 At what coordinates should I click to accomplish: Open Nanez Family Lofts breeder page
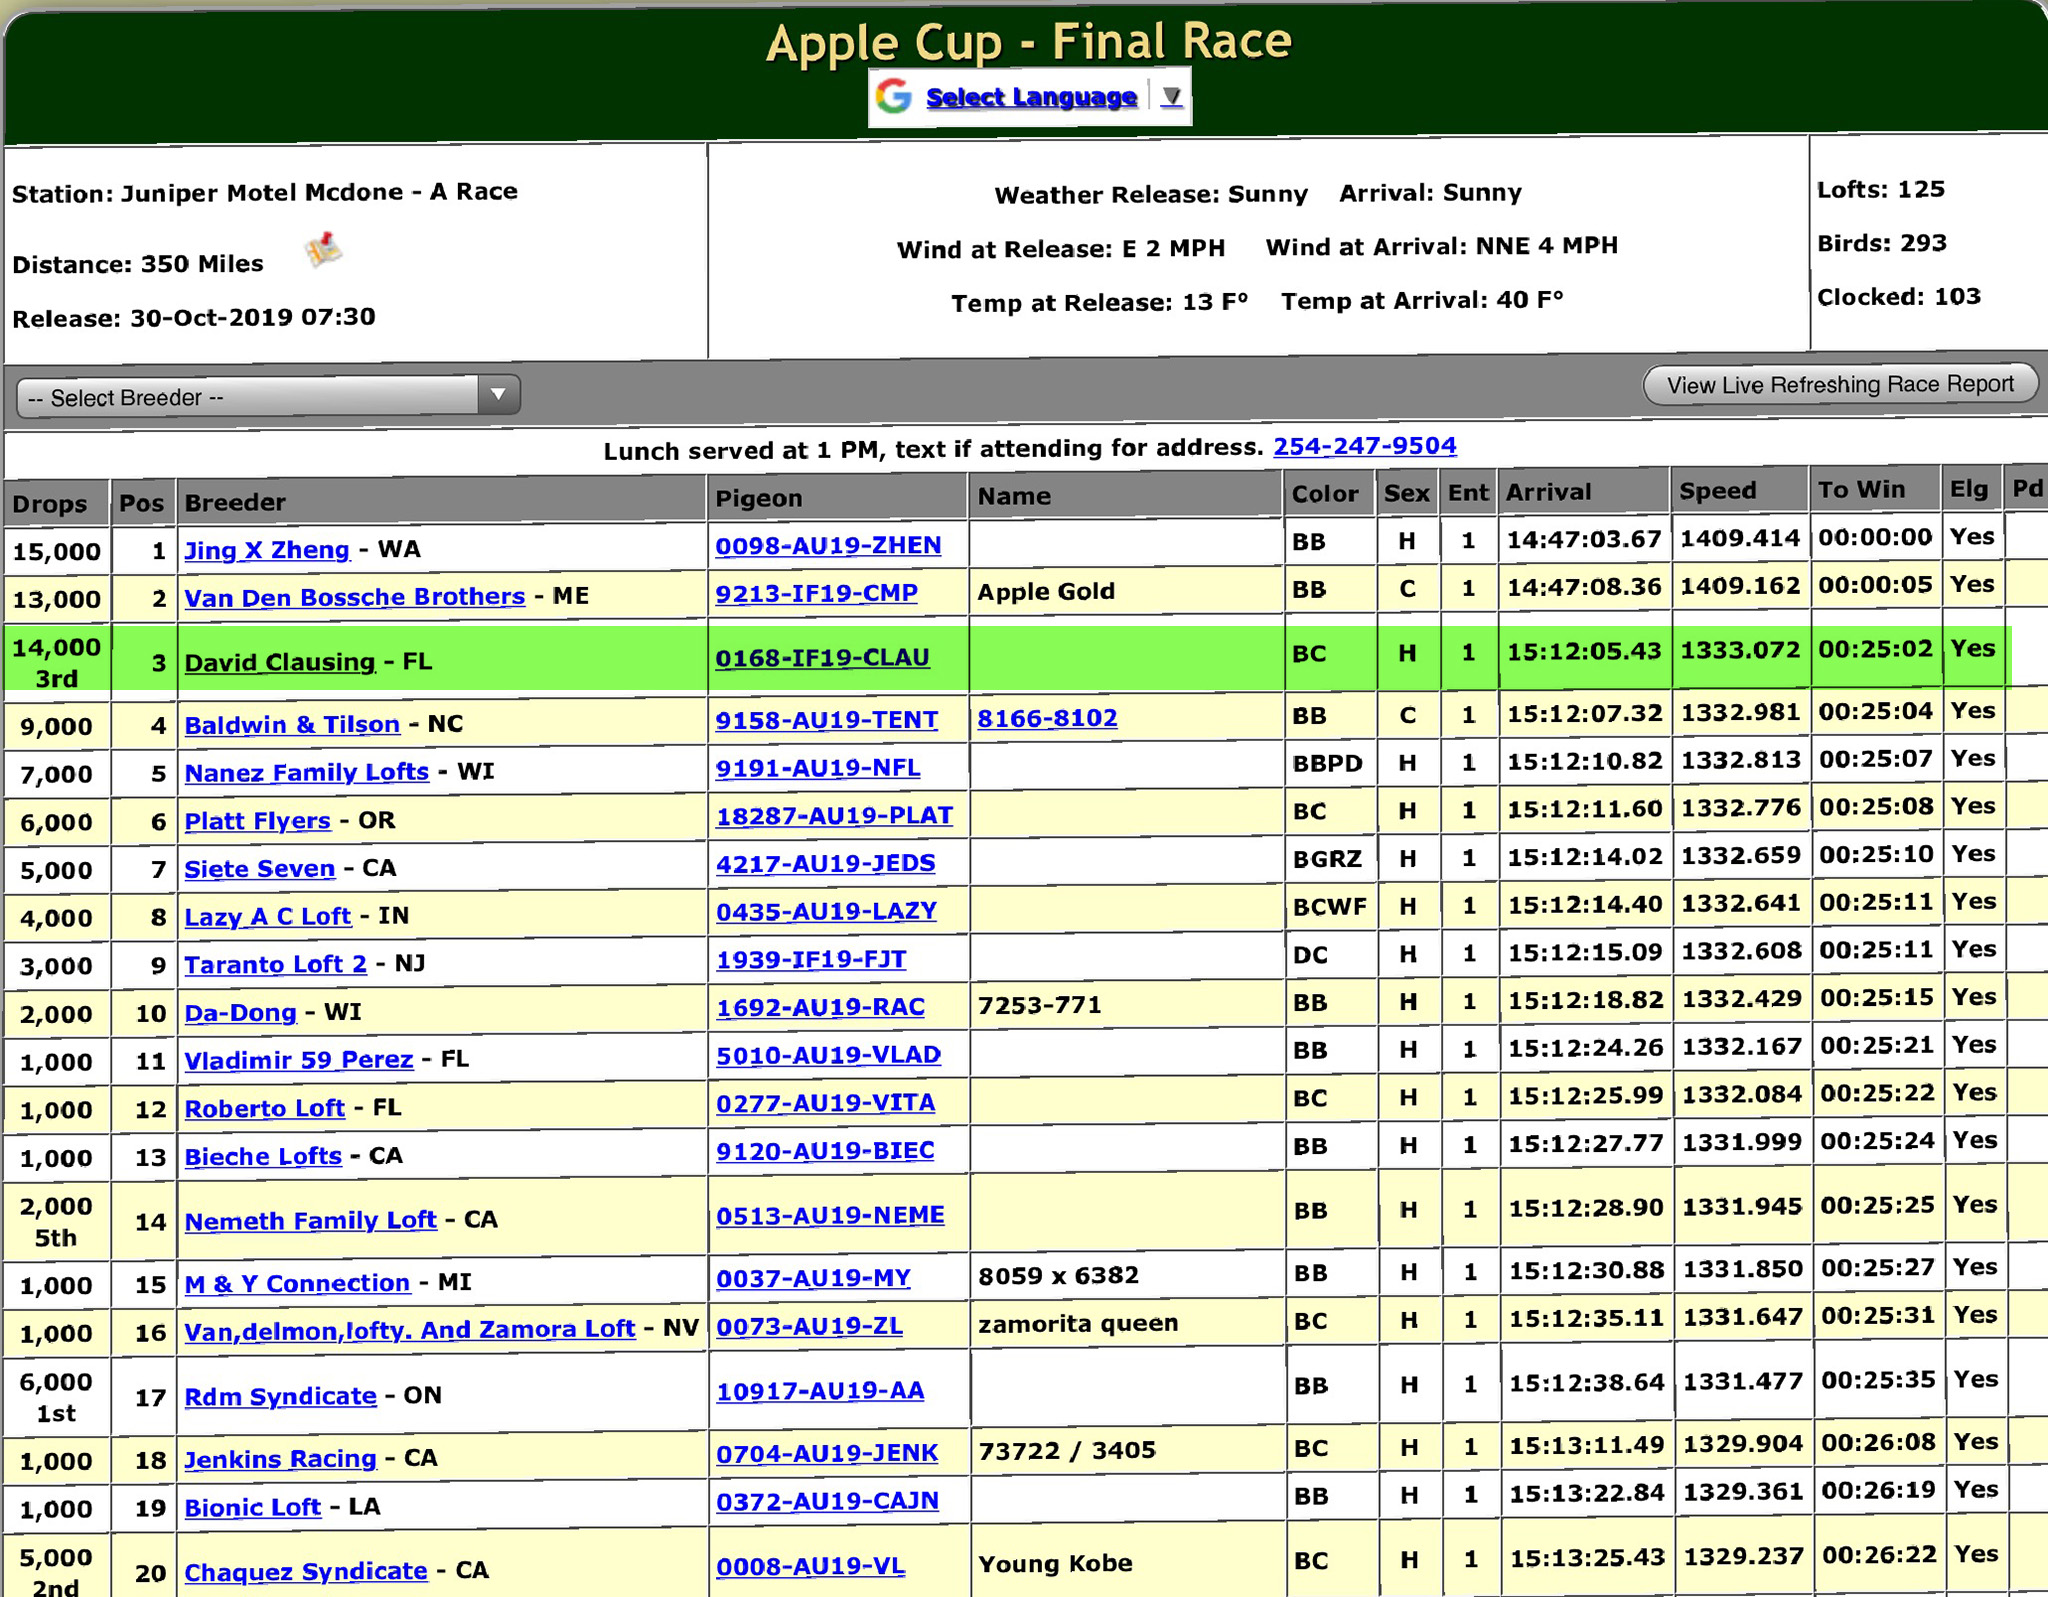point(306,772)
